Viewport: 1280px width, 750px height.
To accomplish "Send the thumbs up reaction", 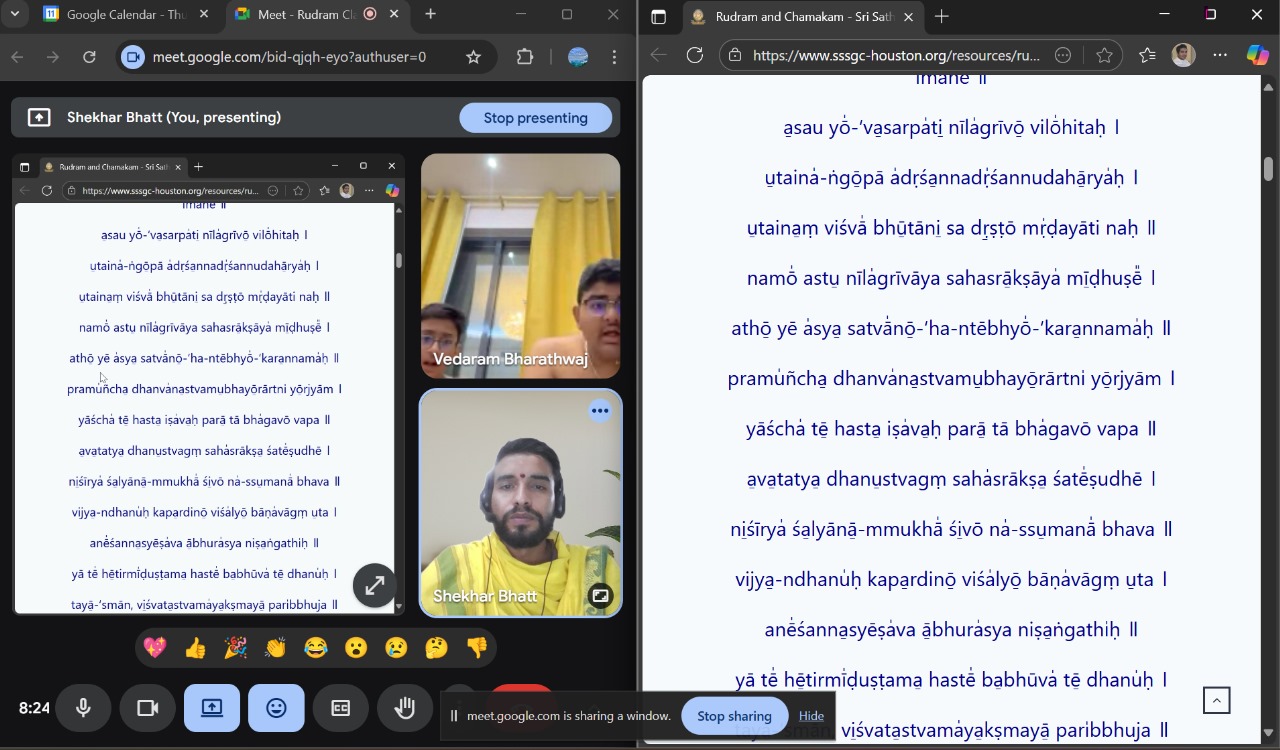I will [195, 648].
